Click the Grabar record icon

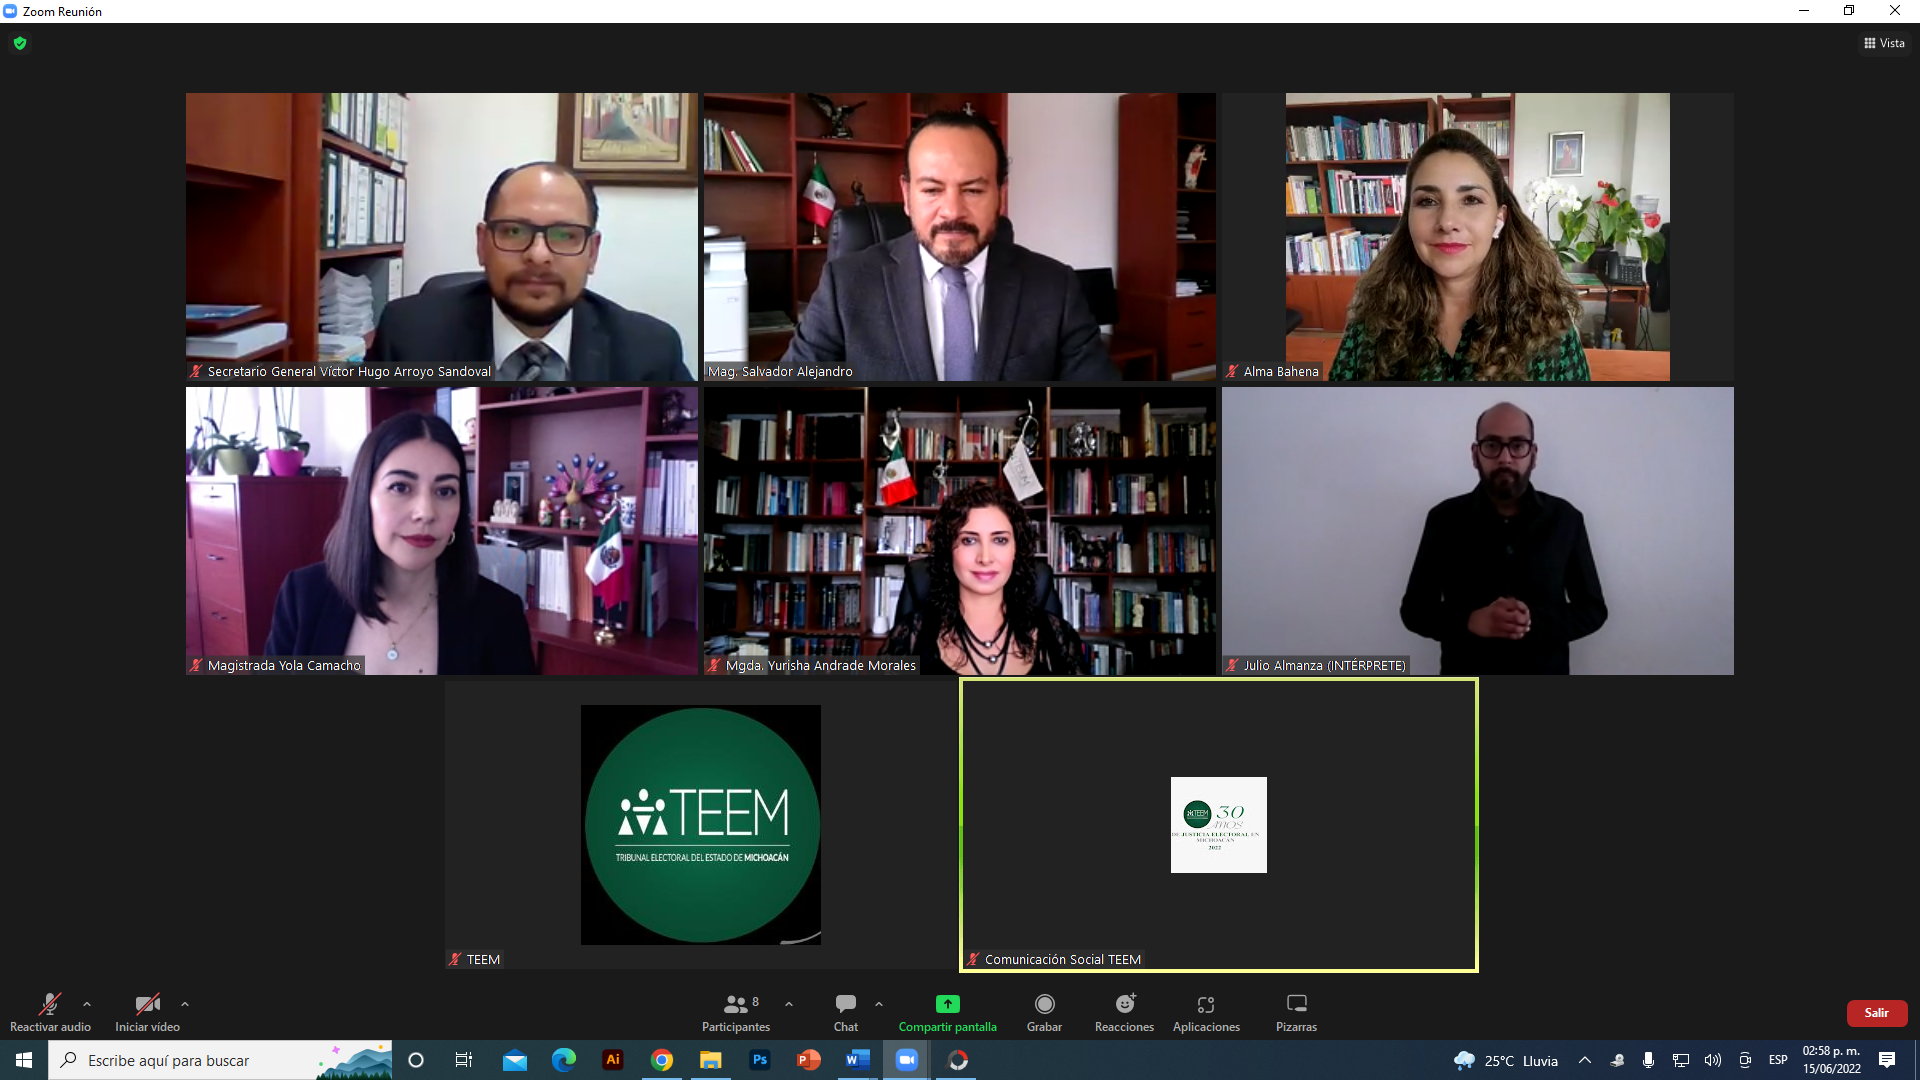[1044, 1004]
